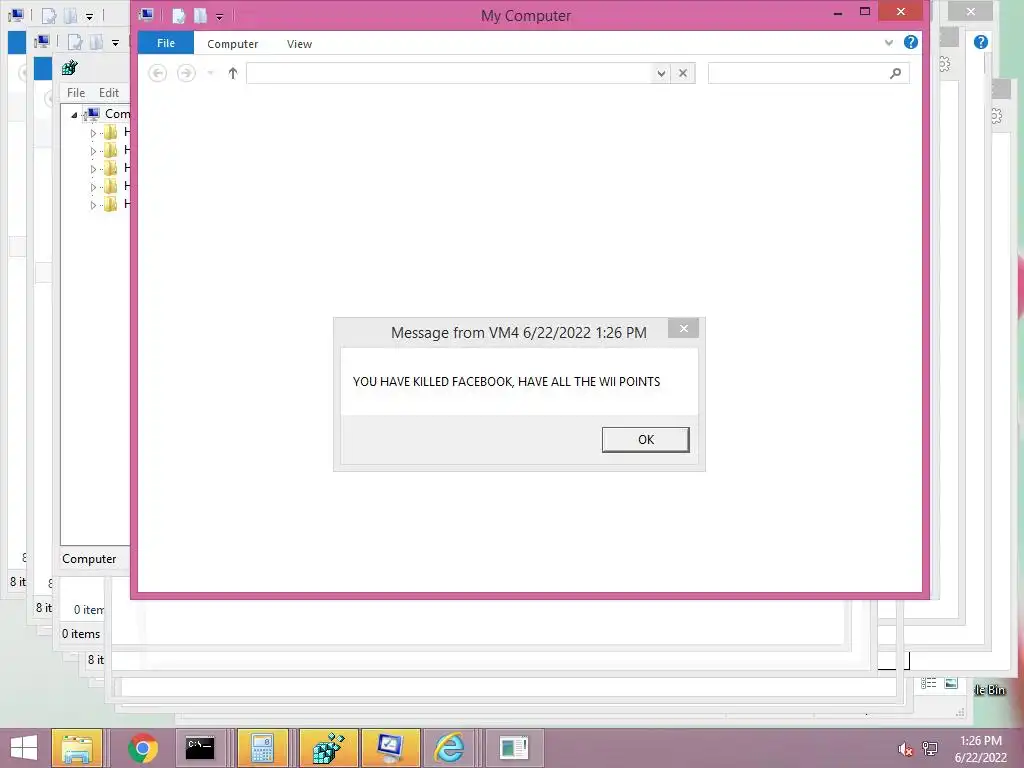
Task: Click the last app icon on the taskbar
Action: (513, 748)
